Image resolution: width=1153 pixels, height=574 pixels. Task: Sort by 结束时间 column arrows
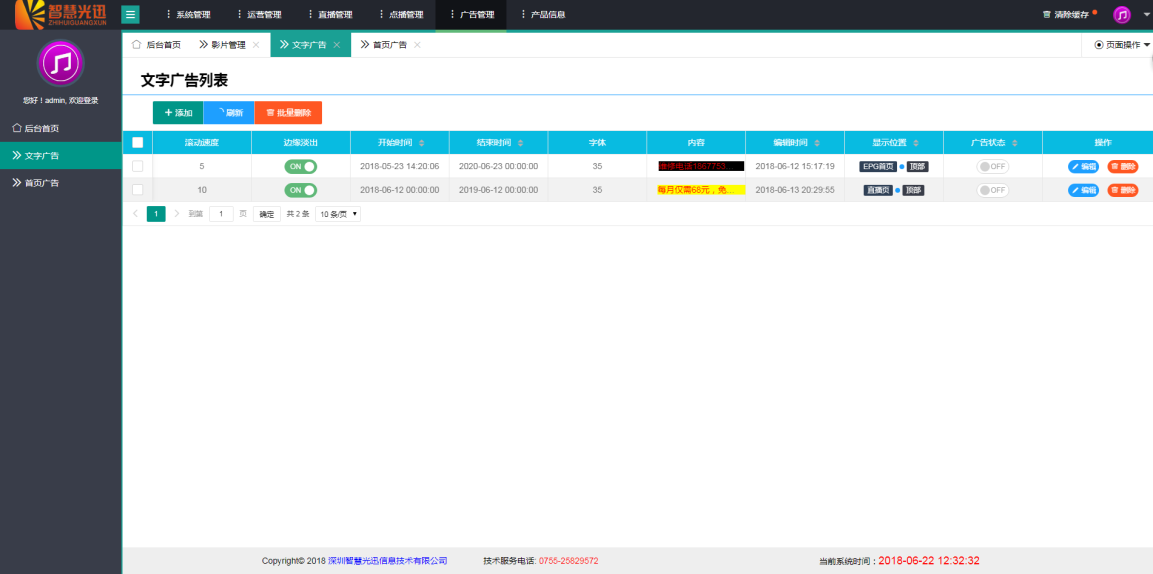521,143
